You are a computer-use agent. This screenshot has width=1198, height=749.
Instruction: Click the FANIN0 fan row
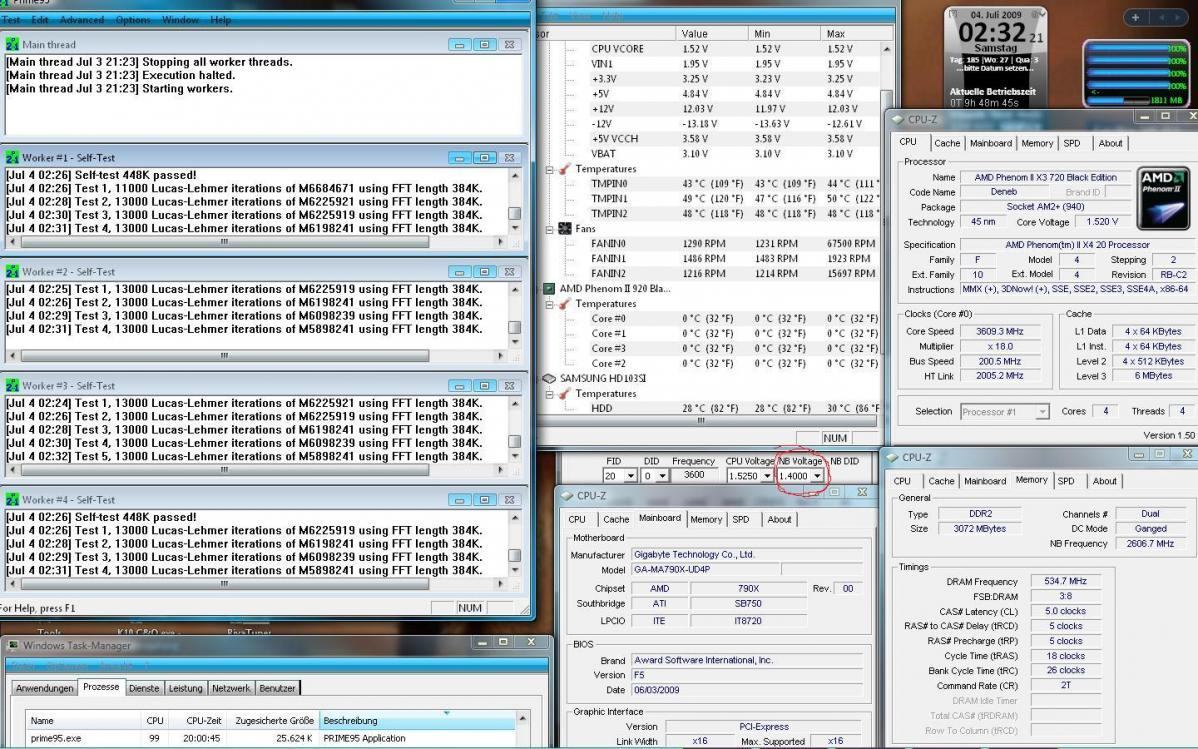pos(711,244)
